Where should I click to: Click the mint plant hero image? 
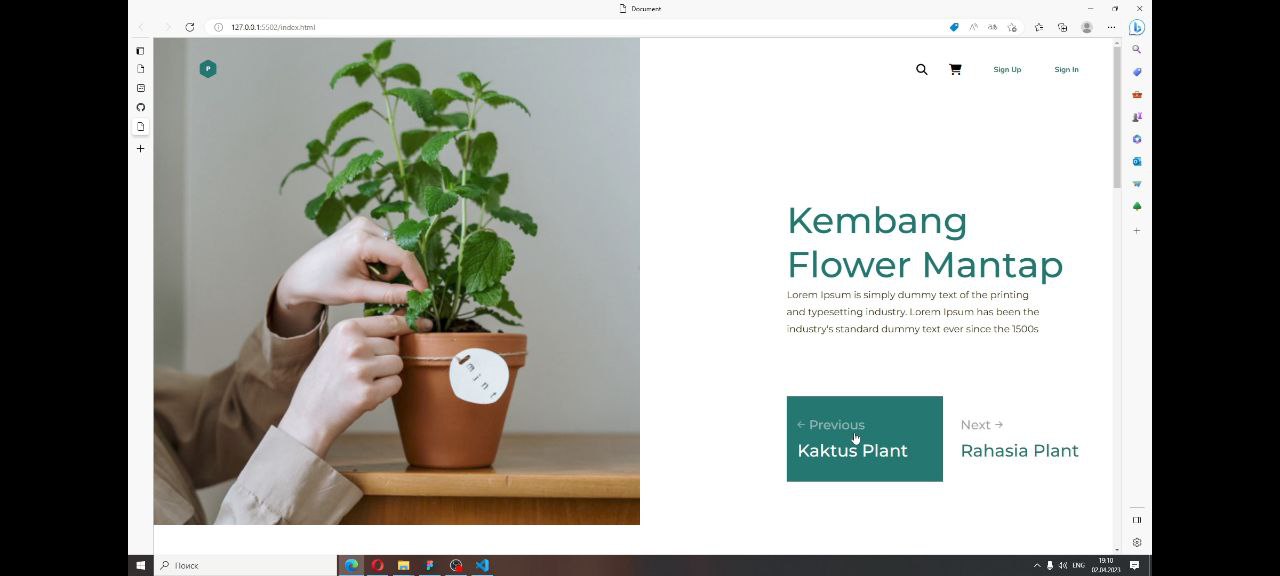(397, 281)
